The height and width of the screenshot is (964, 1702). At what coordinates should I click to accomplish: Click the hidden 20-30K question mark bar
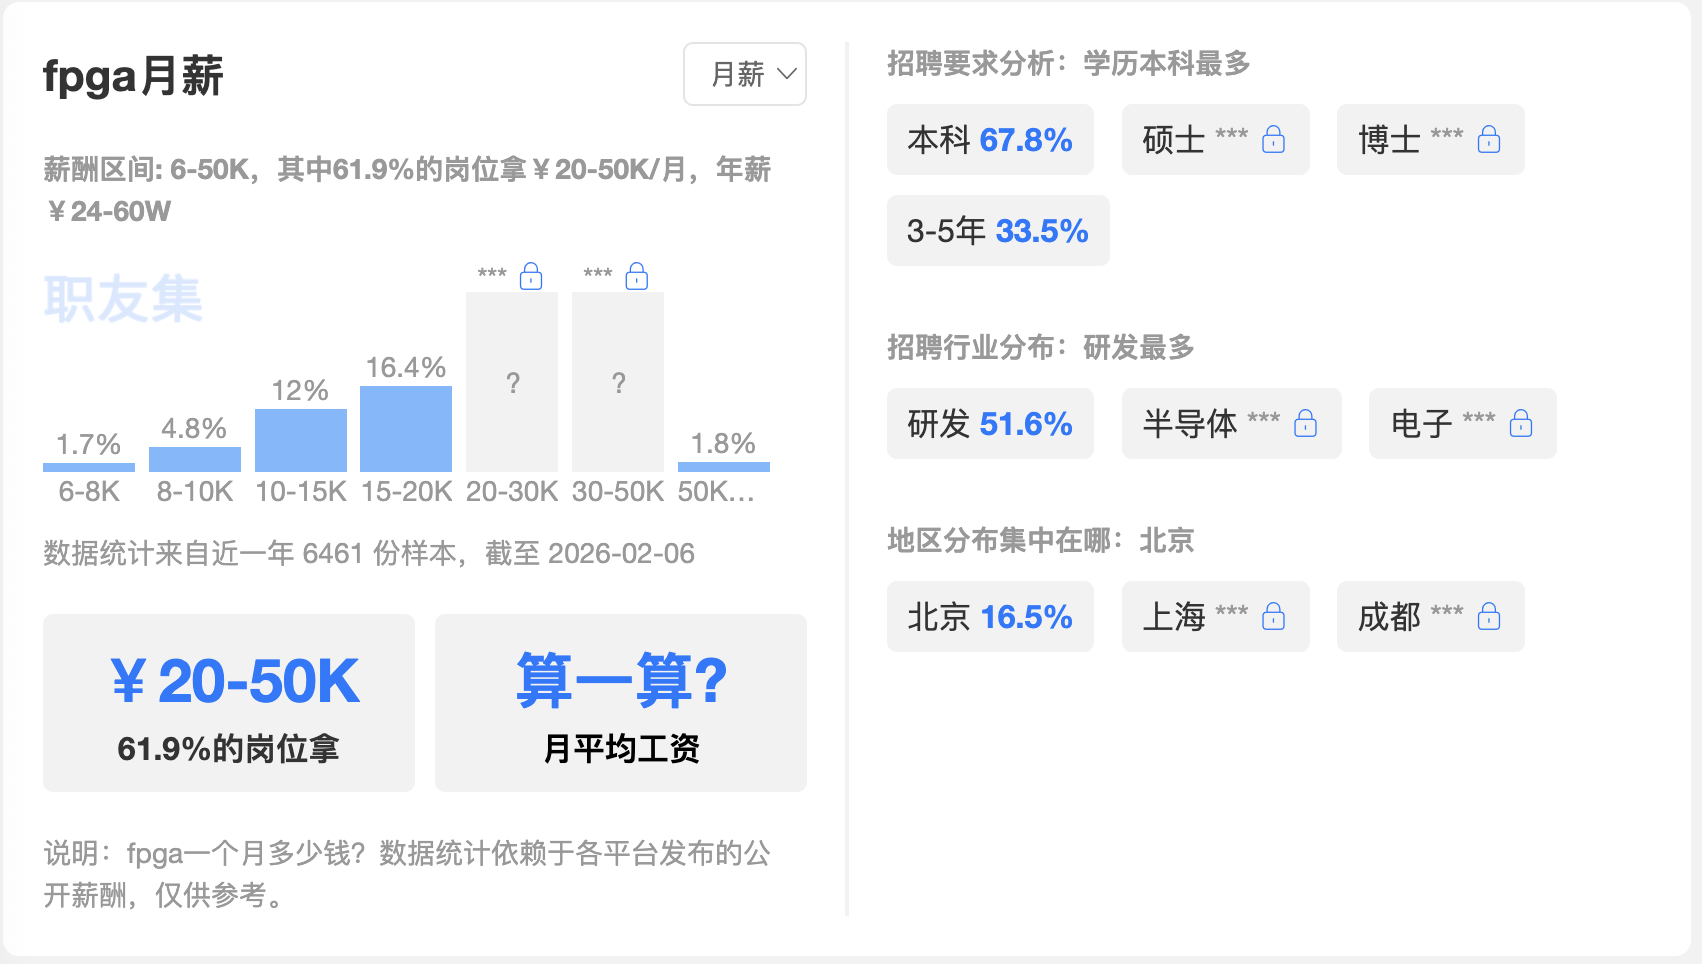tap(512, 382)
